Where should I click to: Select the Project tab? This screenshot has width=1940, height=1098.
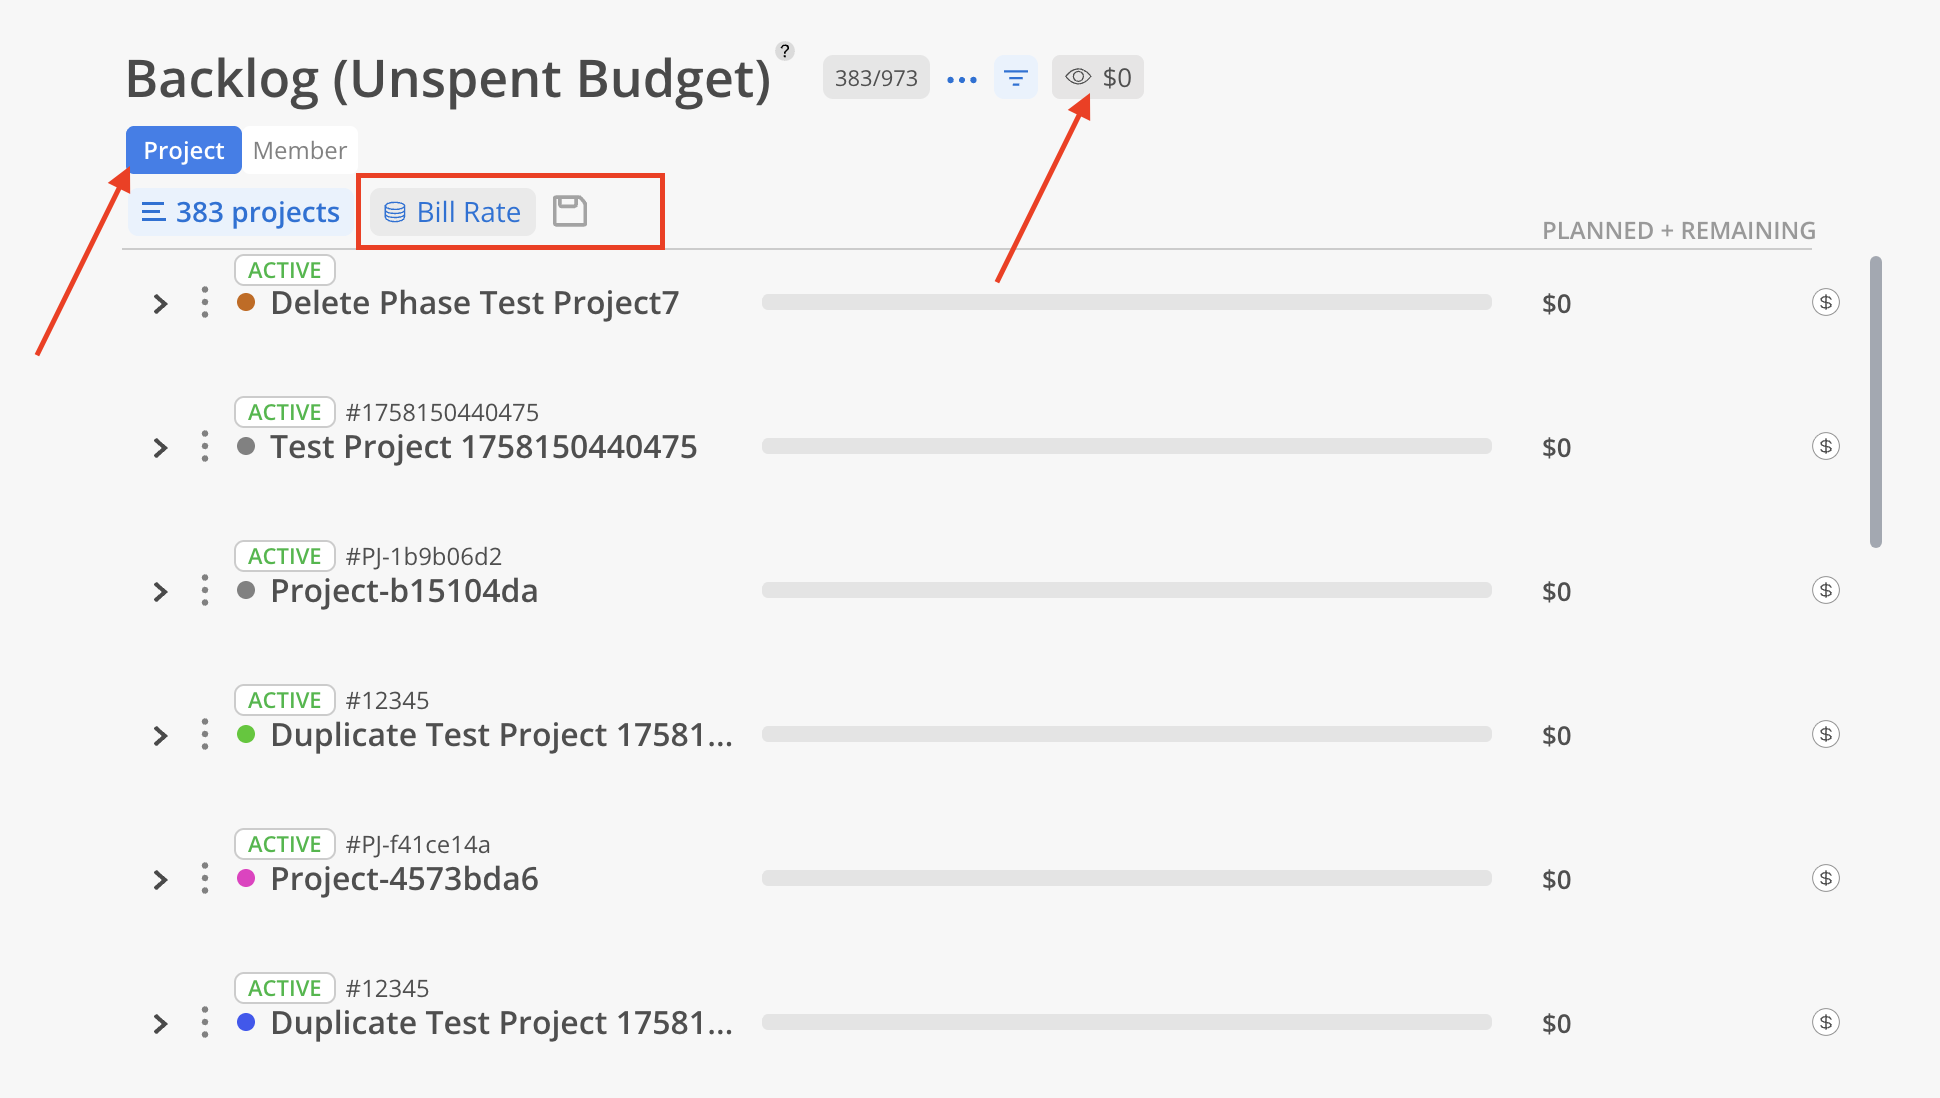[184, 150]
